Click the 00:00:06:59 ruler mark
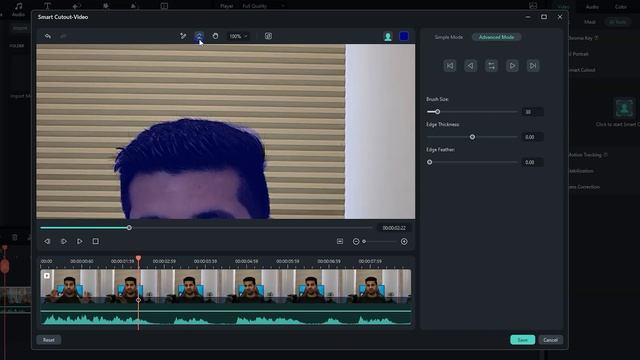The width and height of the screenshot is (640, 360). click(329, 261)
